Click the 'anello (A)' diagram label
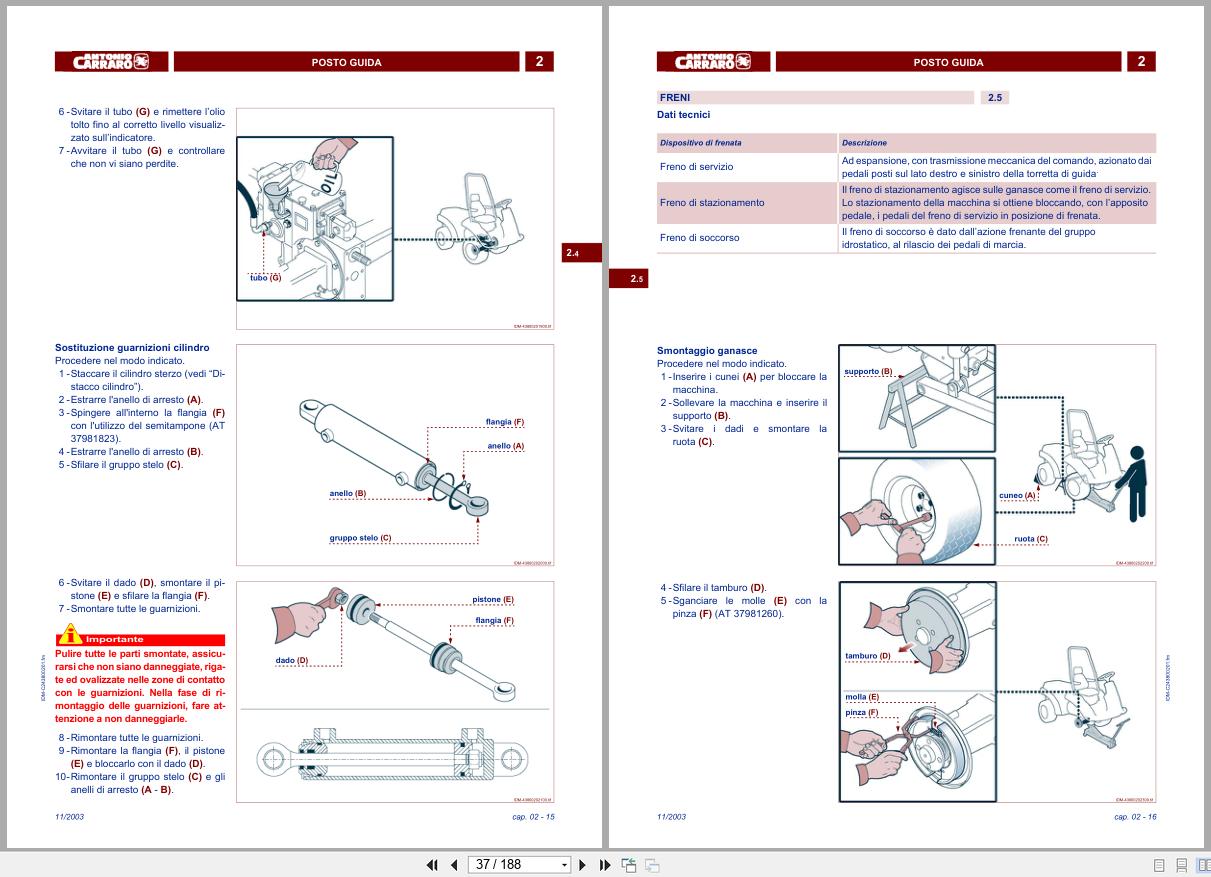The width and height of the screenshot is (1211, 877). coord(506,446)
